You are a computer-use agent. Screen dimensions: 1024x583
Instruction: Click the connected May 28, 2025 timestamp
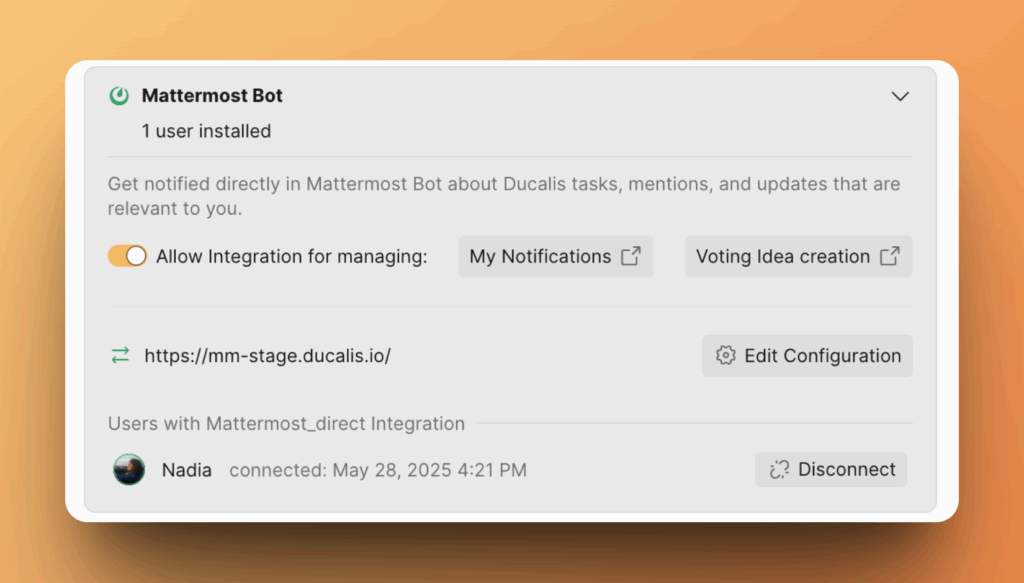378,470
